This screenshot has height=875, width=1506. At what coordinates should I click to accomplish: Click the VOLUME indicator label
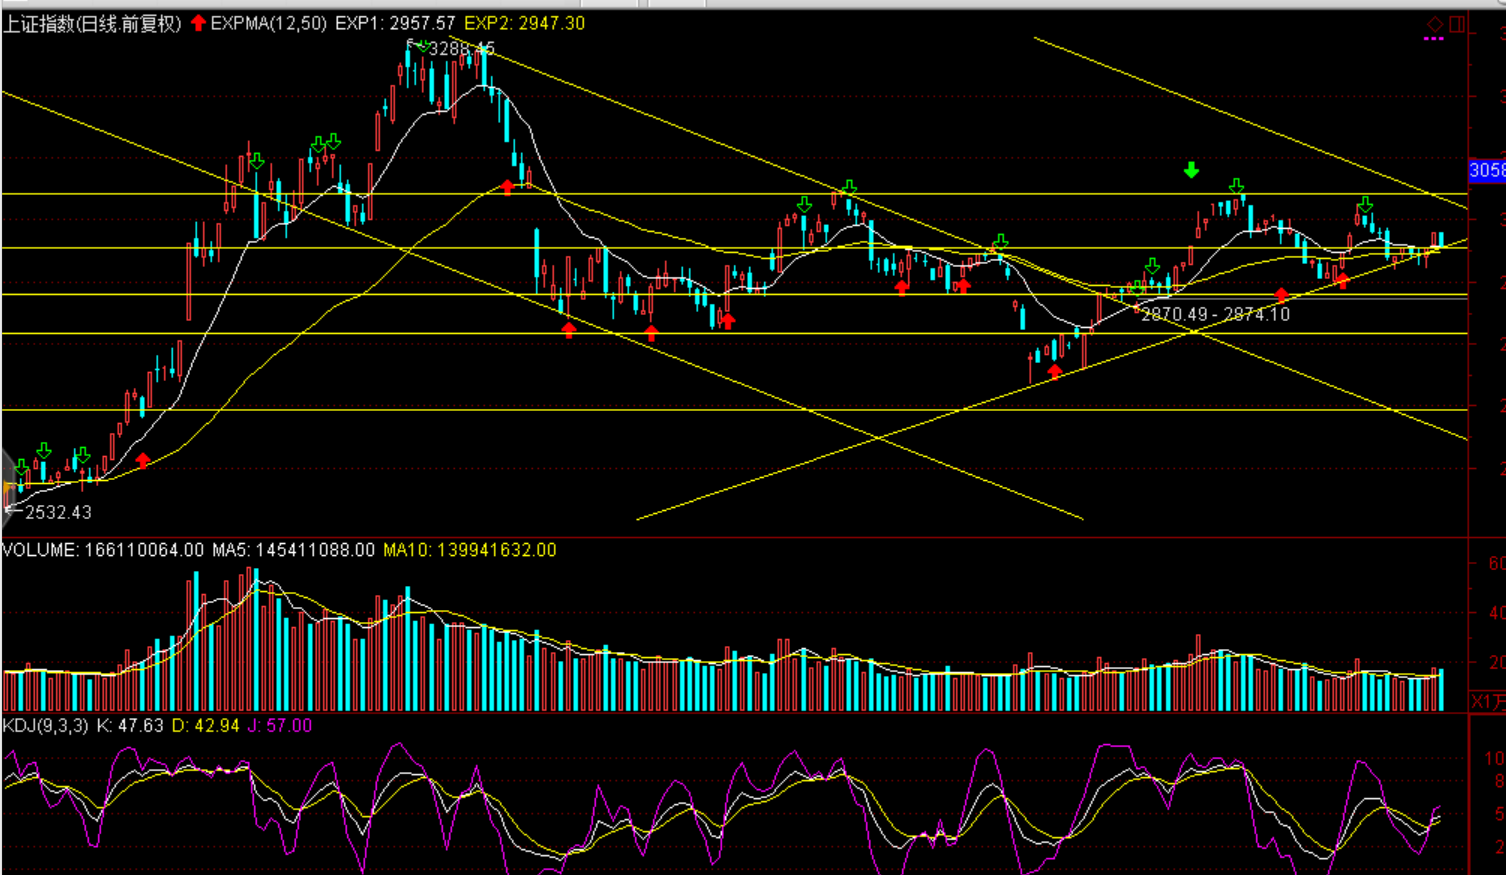[40, 550]
